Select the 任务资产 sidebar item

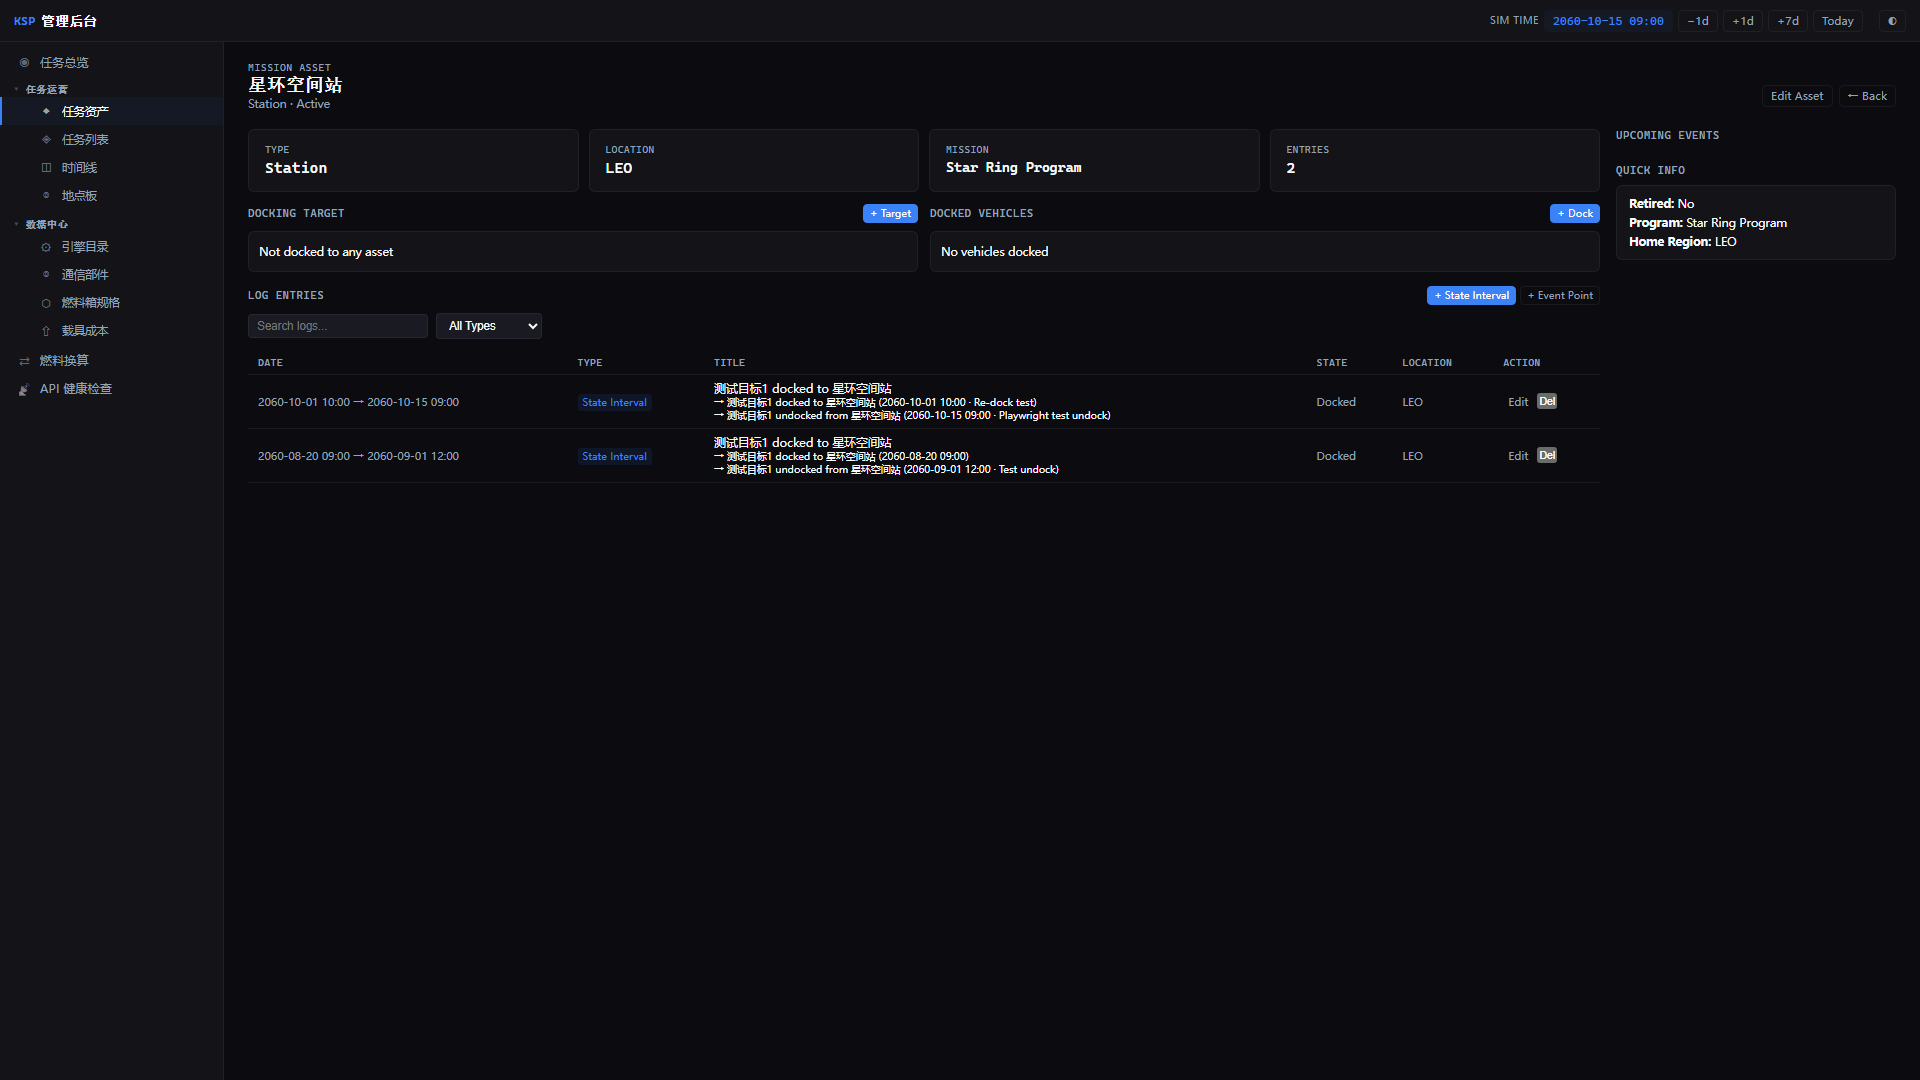pyautogui.click(x=112, y=112)
